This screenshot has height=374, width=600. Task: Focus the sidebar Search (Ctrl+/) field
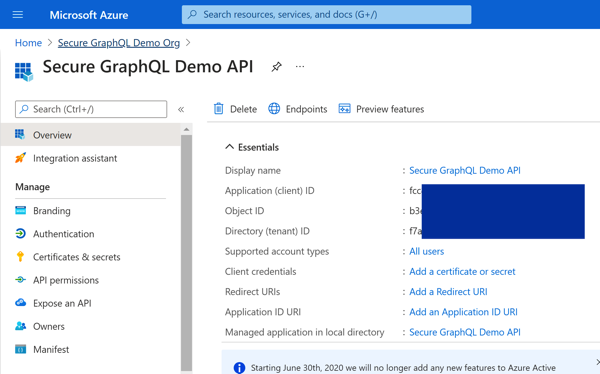(x=91, y=109)
